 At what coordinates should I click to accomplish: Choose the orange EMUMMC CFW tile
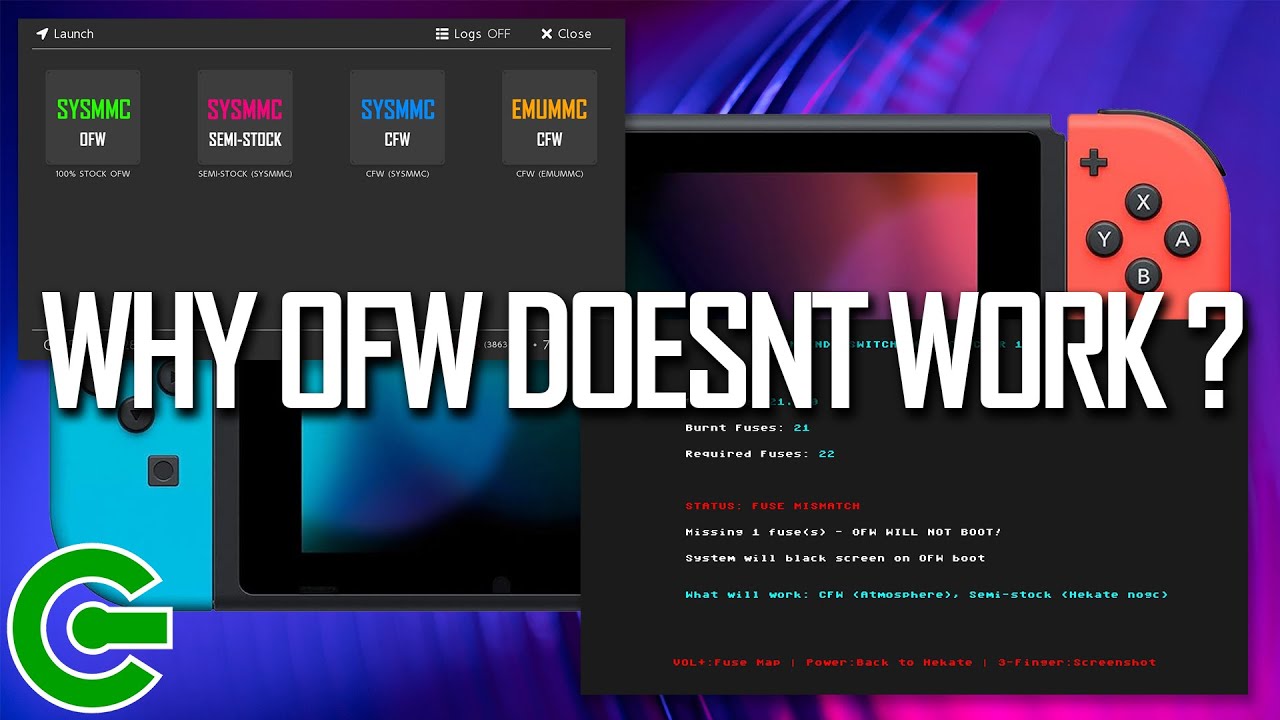coord(549,118)
